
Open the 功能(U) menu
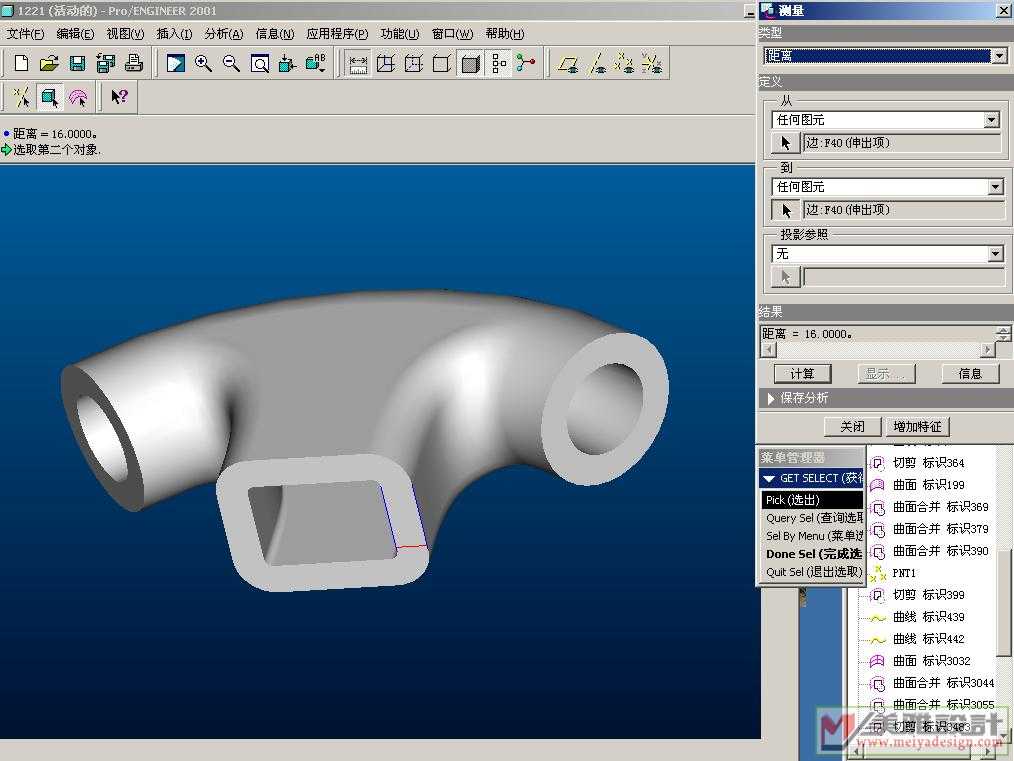click(400, 34)
